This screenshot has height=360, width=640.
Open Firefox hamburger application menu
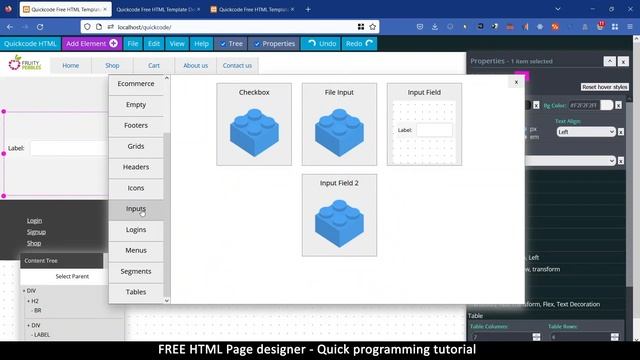pos(630,27)
